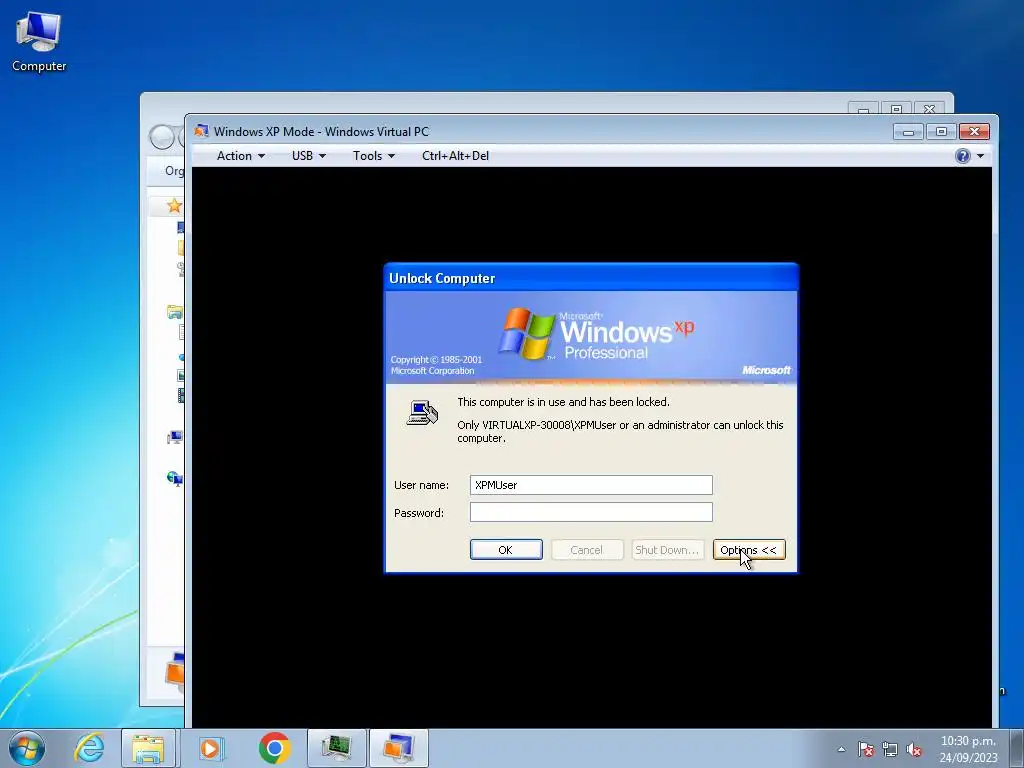Image resolution: width=1024 pixels, height=768 pixels.
Task: Click the Unlock Computer title bar
Action: pyautogui.click(x=591, y=278)
